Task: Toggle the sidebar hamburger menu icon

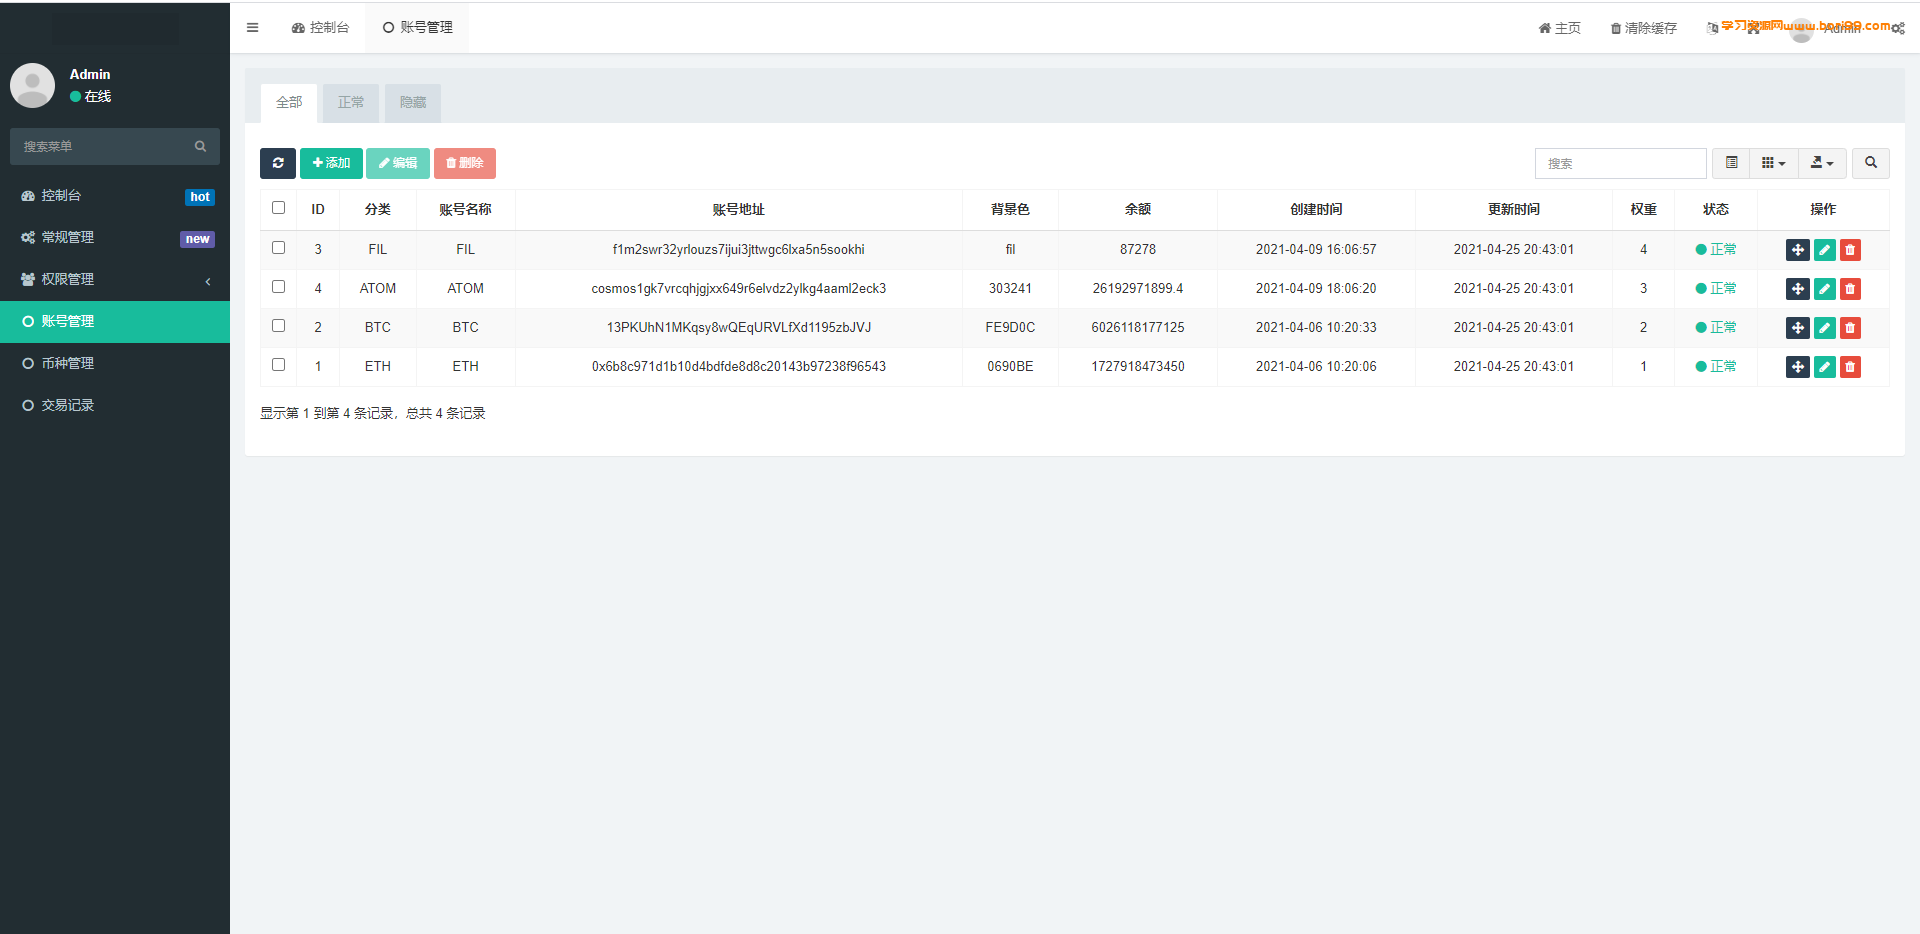Action: click(252, 28)
